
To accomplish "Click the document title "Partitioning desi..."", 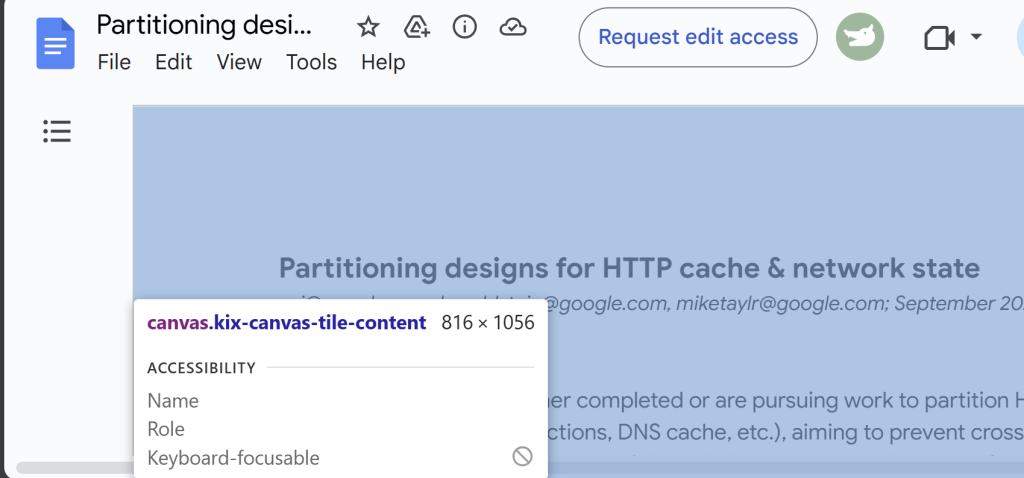I will 204,25.
